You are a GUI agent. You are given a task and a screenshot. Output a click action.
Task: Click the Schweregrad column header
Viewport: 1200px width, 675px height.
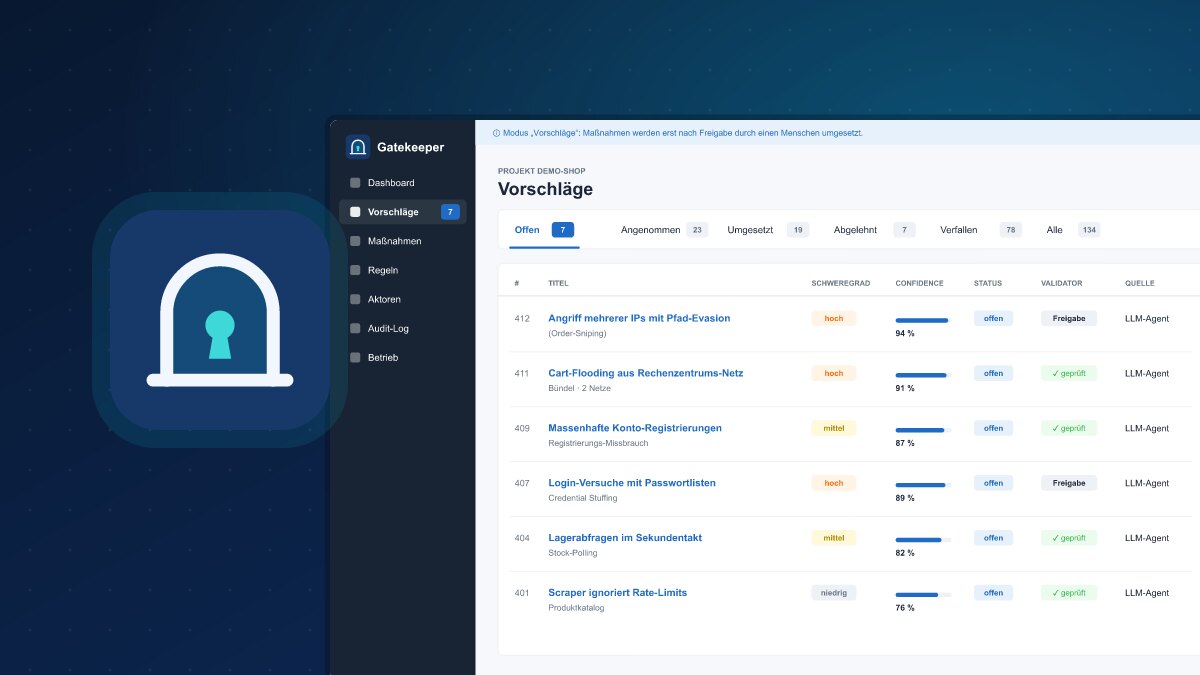(x=841, y=283)
